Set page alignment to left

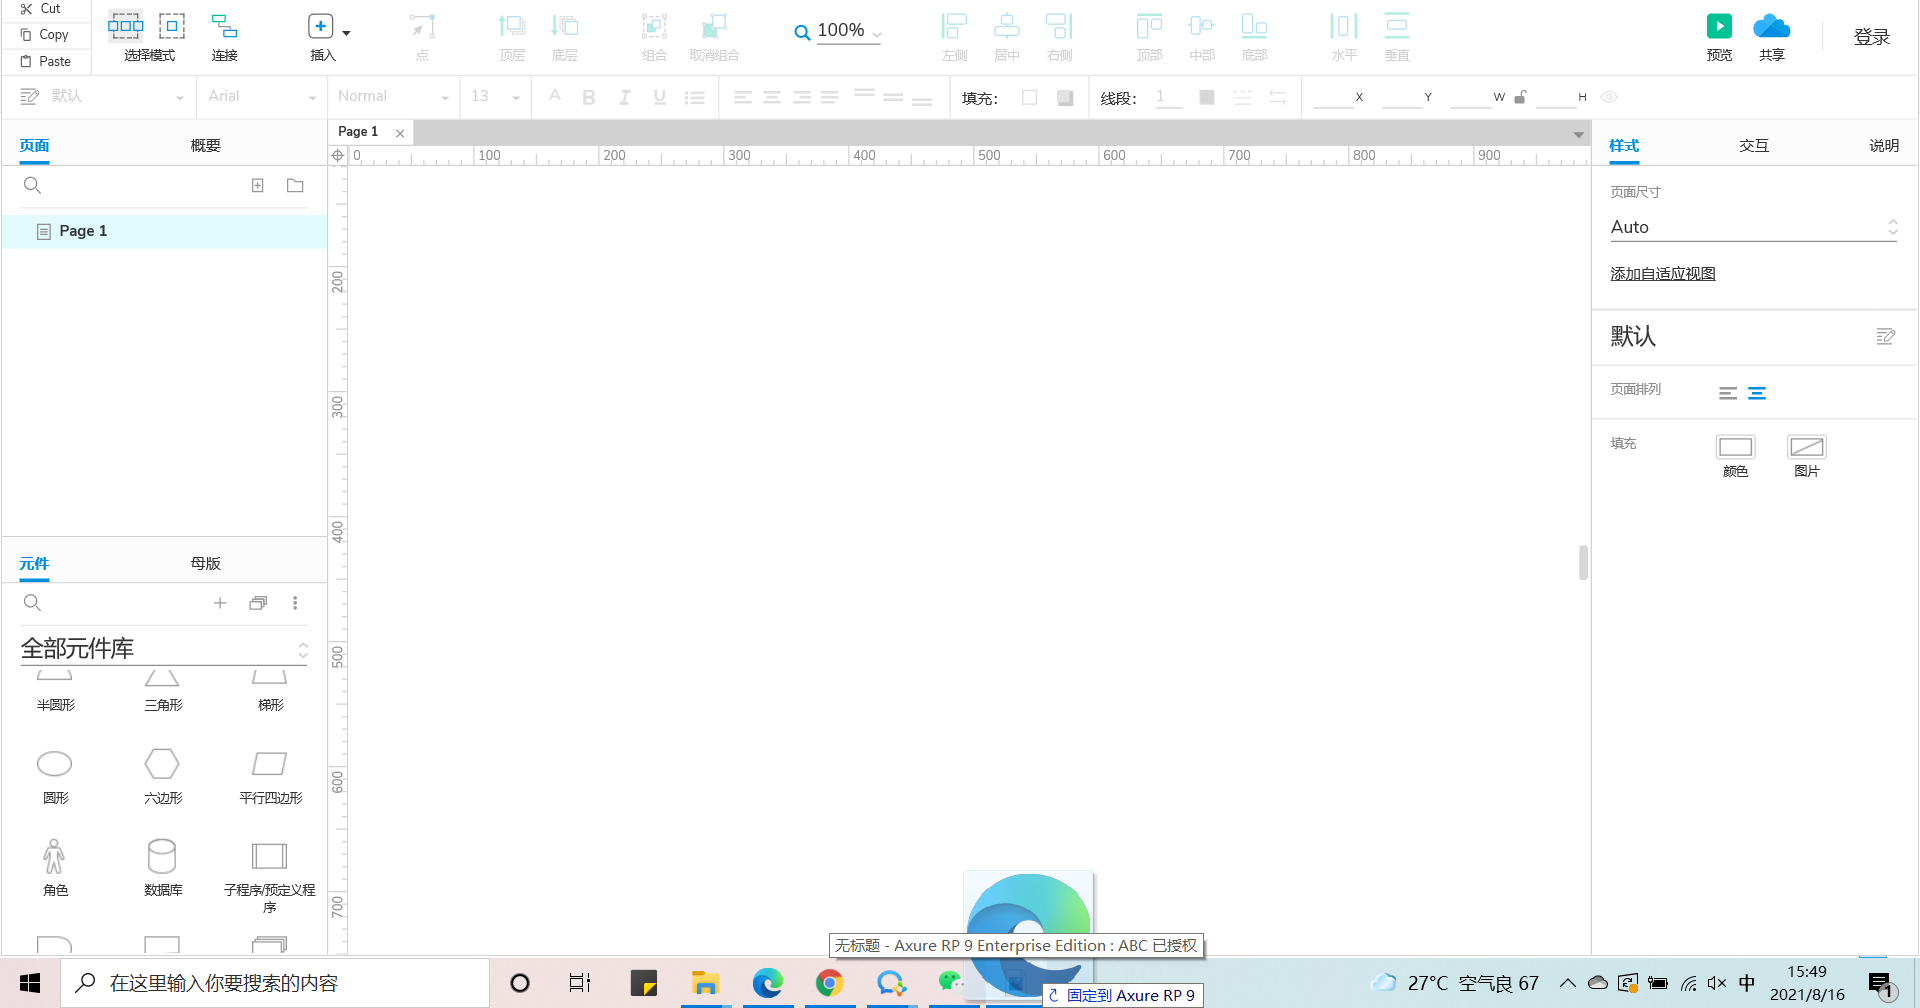tap(1728, 393)
